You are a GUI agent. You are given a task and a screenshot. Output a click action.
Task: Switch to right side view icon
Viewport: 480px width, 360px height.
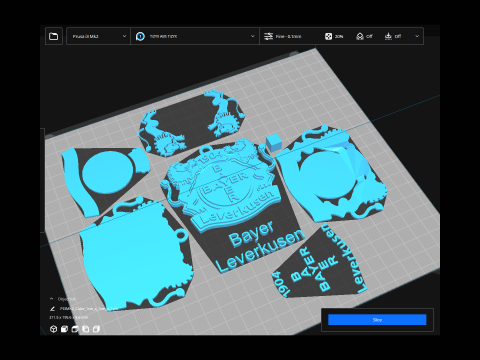pos(96,329)
